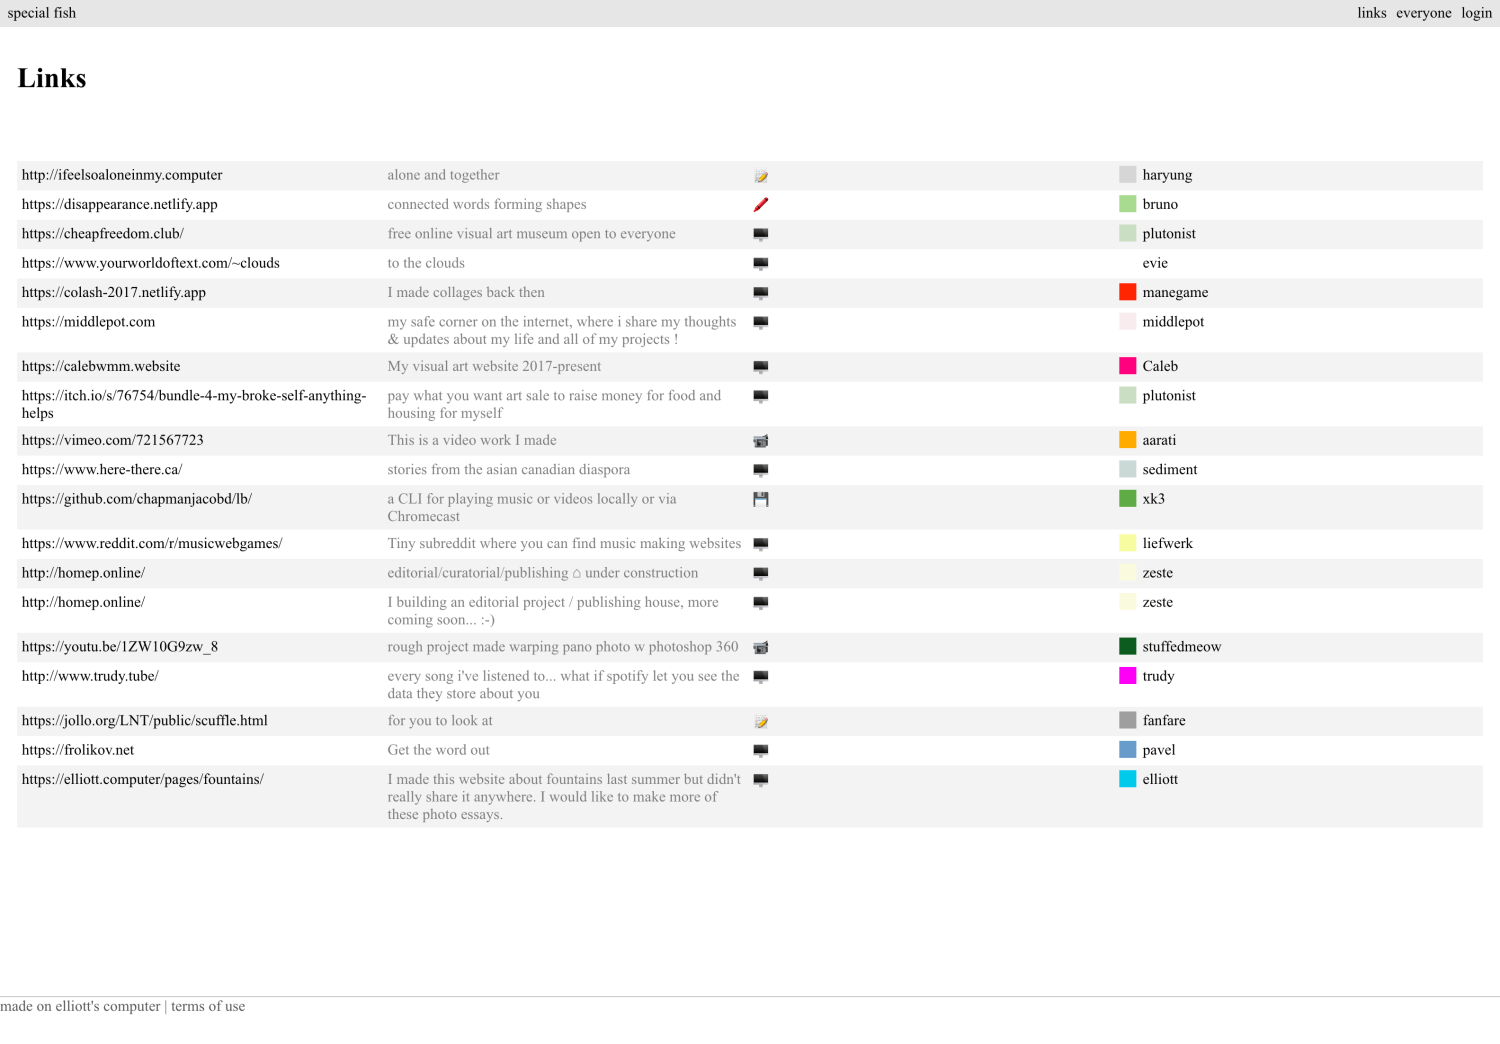The width and height of the screenshot is (1500, 1044).
Task: Click the monitor icon in the cheapfreedom.club row
Action: point(760,234)
